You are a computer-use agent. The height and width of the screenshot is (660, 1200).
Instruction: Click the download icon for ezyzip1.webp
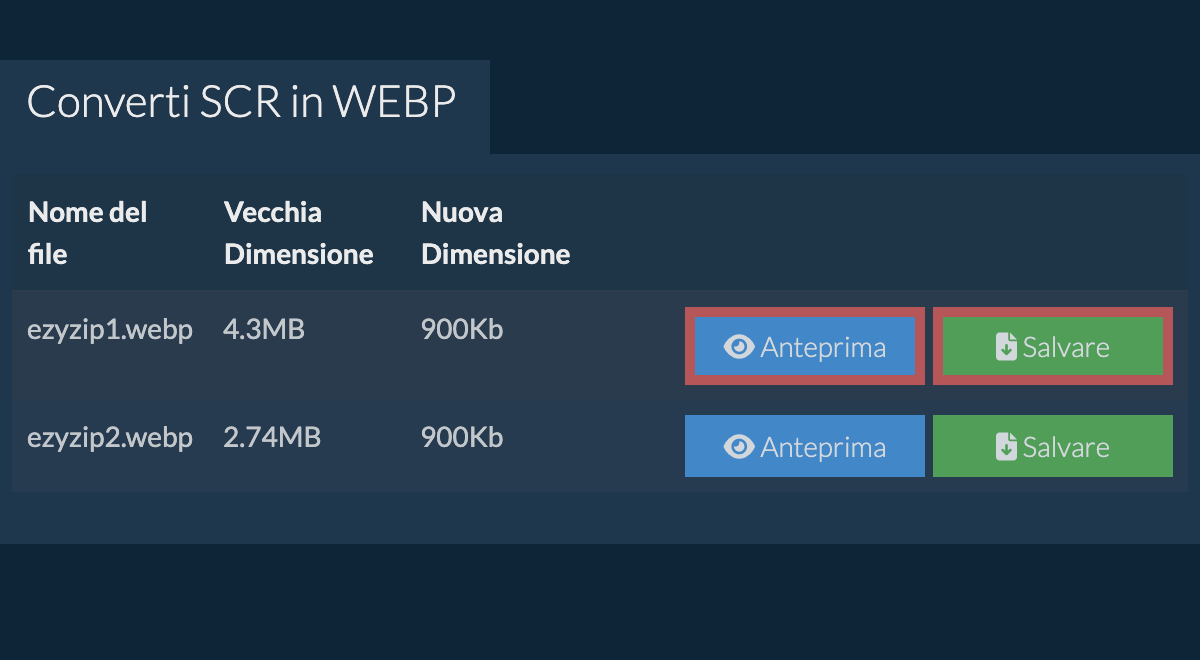coord(1006,347)
